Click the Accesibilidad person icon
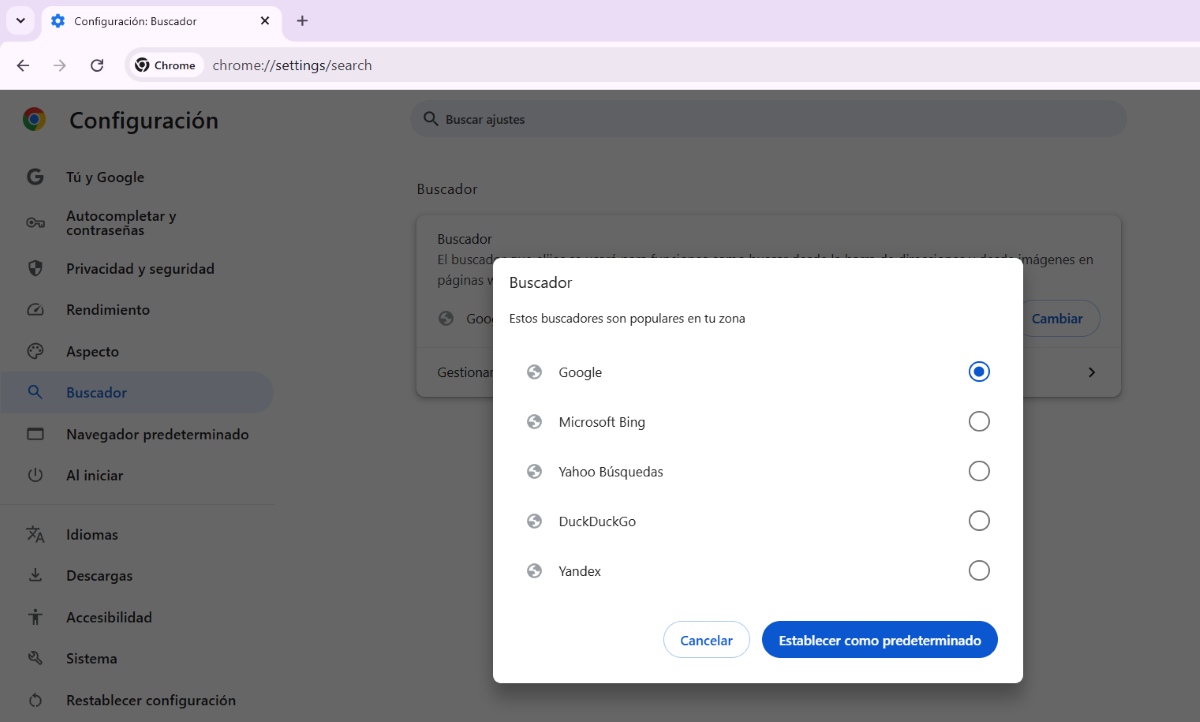1200x722 pixels. pos(35,618)
